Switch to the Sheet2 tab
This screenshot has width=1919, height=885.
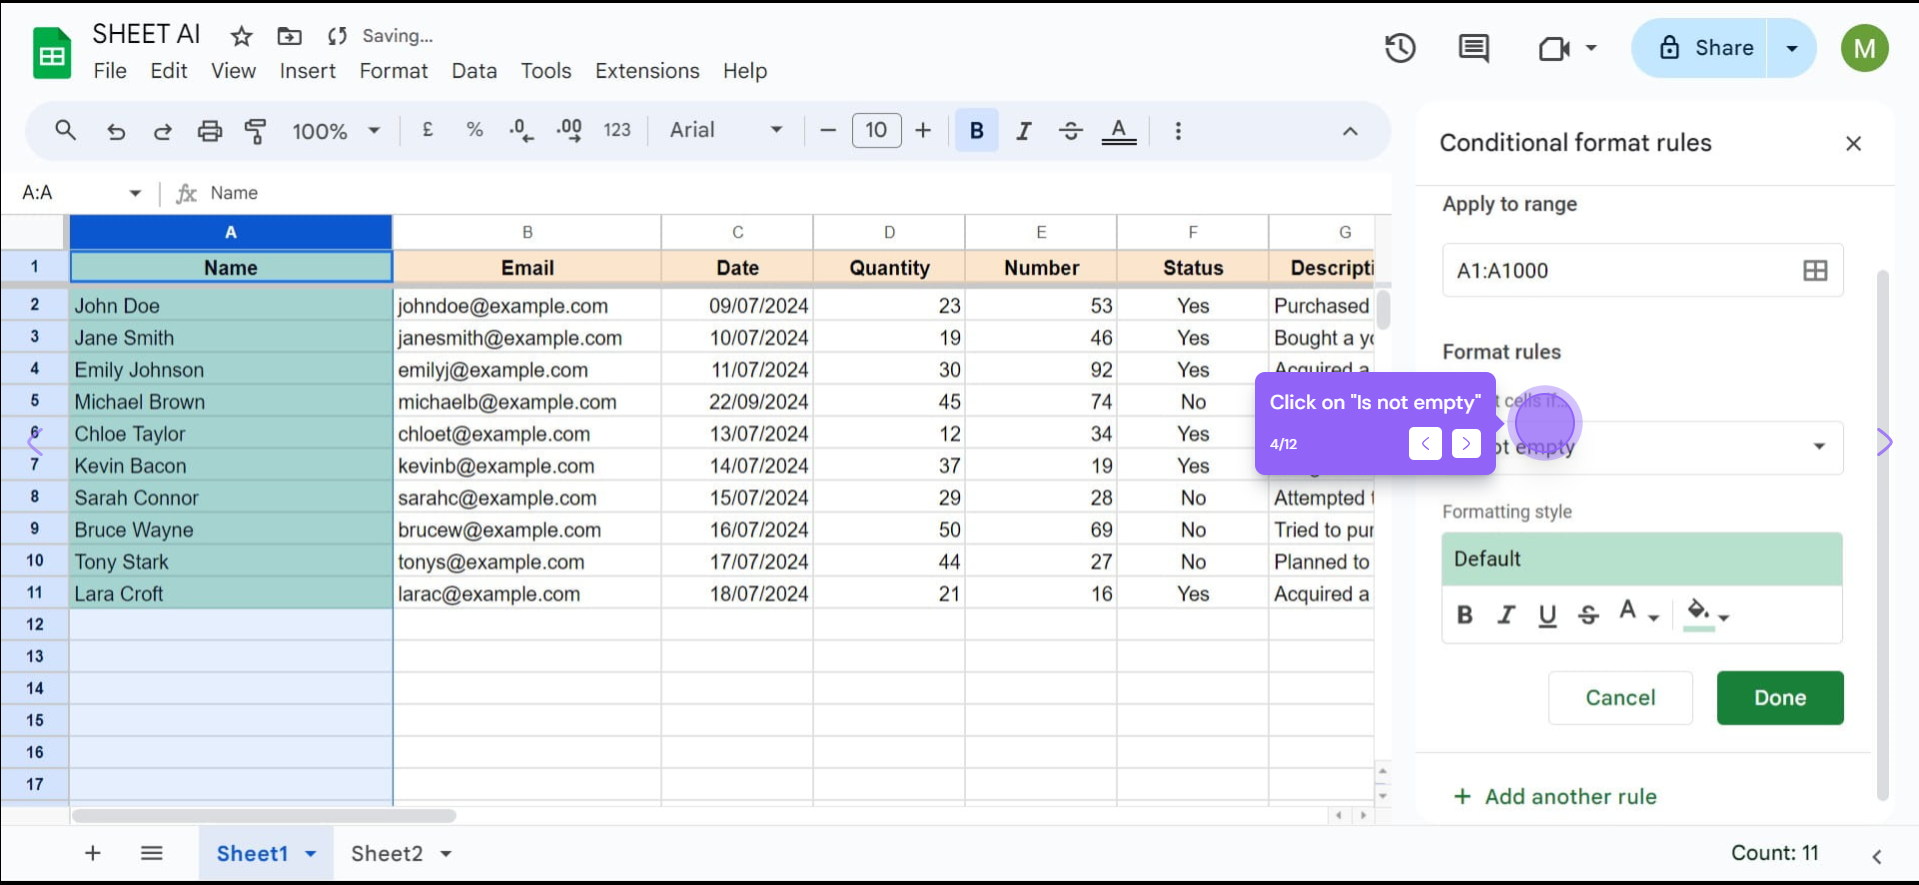pyautogui.click(x=387, y=854)
